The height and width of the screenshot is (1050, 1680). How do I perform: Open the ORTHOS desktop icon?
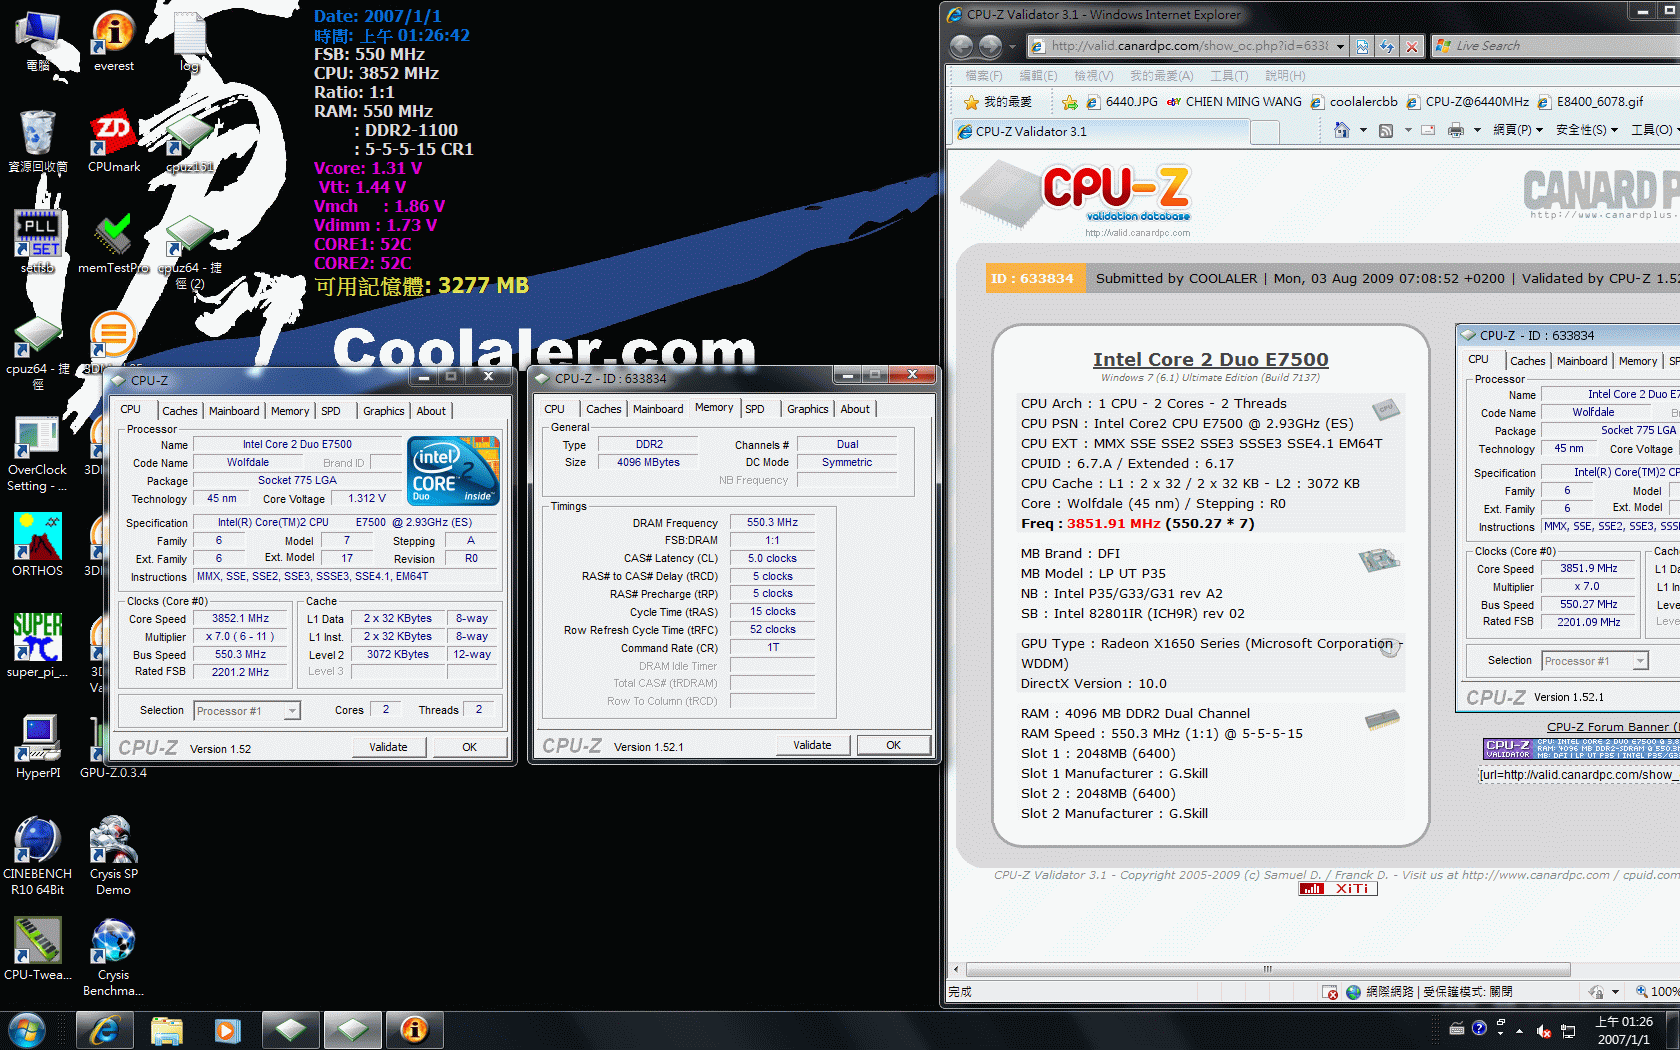[x=38, y=545]
